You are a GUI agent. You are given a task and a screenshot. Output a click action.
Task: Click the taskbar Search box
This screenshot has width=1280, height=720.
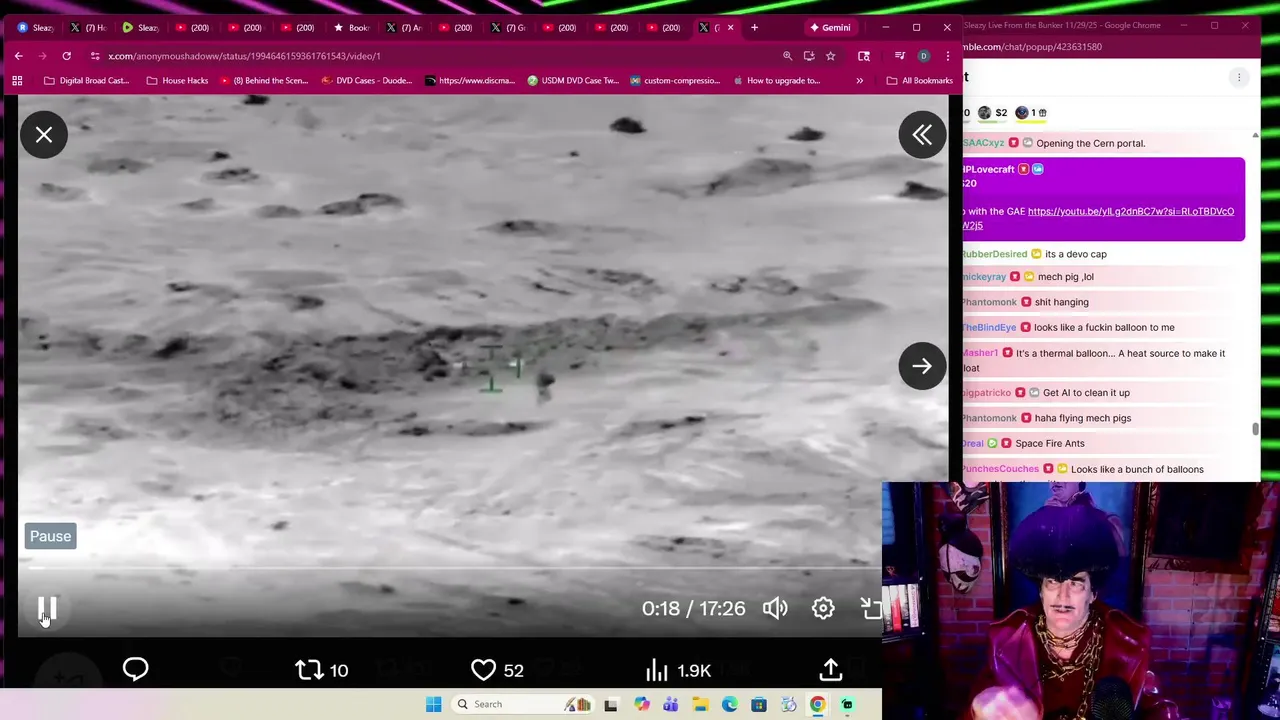522,704
